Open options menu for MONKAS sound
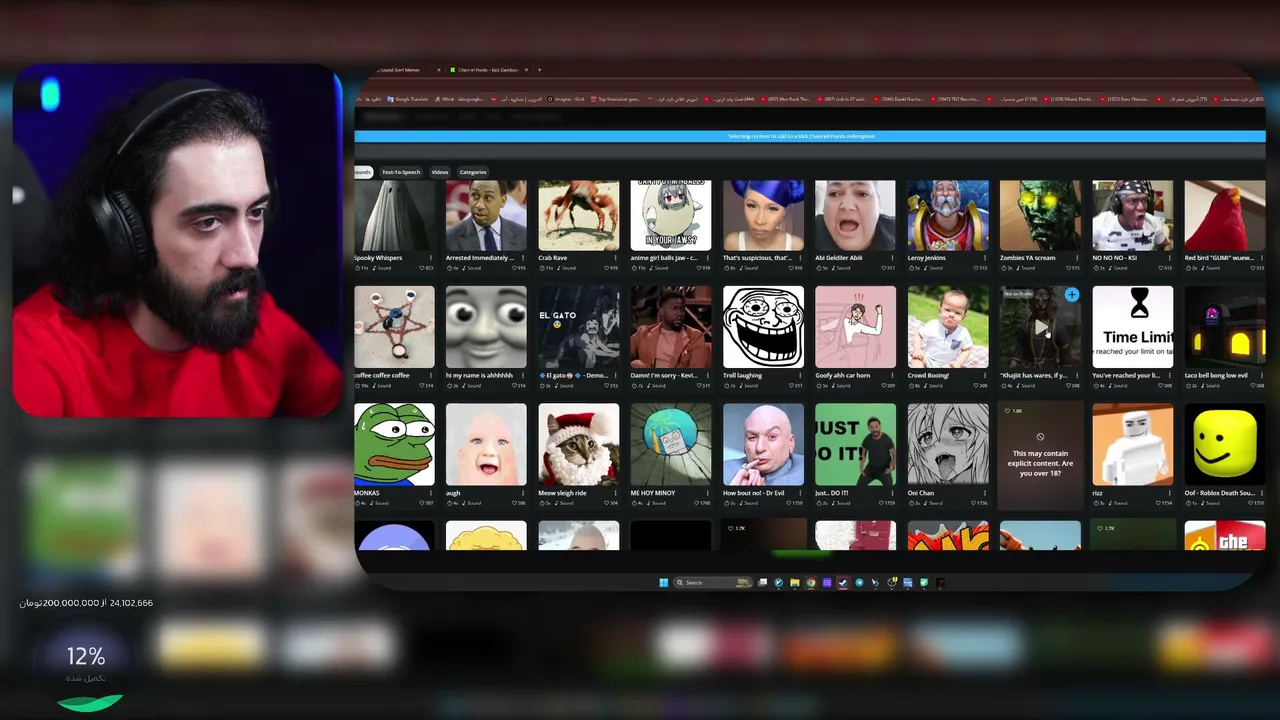 [431, 493]
